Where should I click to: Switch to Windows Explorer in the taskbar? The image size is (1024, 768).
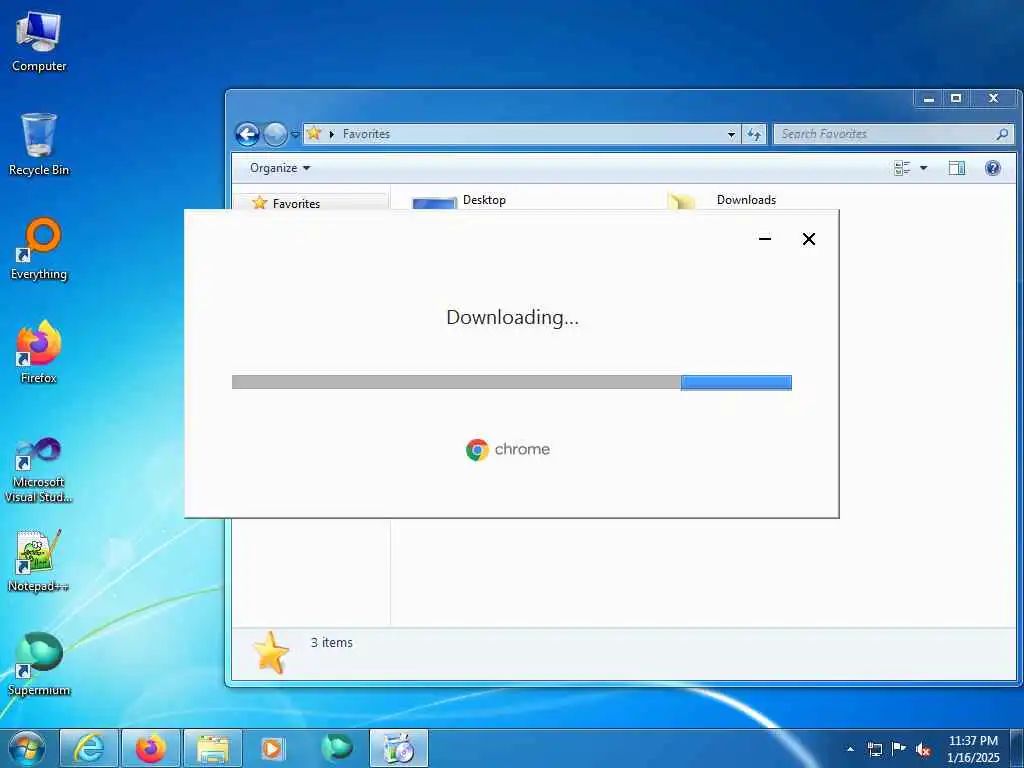coord(213,748)
